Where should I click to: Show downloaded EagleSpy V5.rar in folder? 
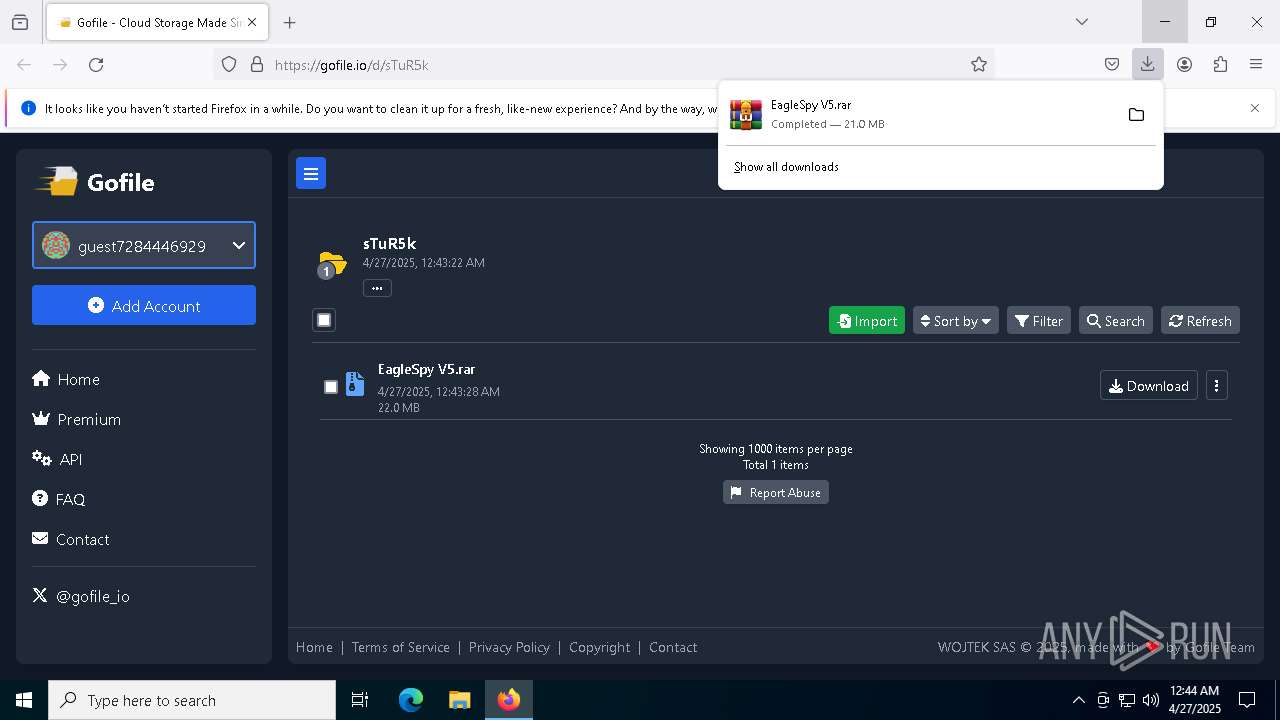coord(1136,115)
